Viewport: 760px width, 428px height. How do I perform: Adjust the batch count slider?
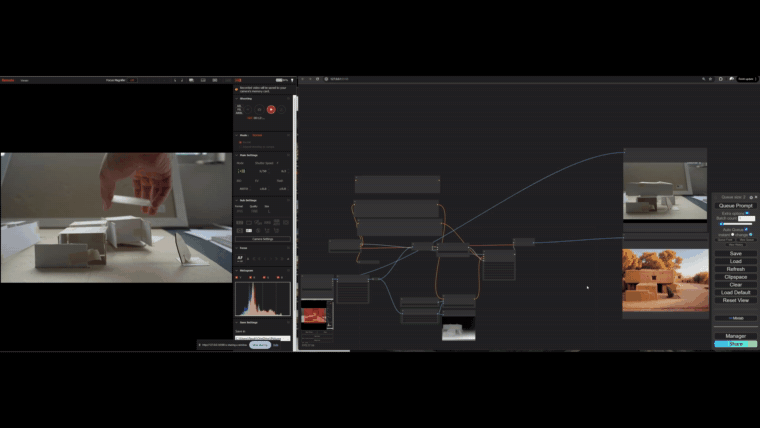pyautogui.click(x=735, y=224)
